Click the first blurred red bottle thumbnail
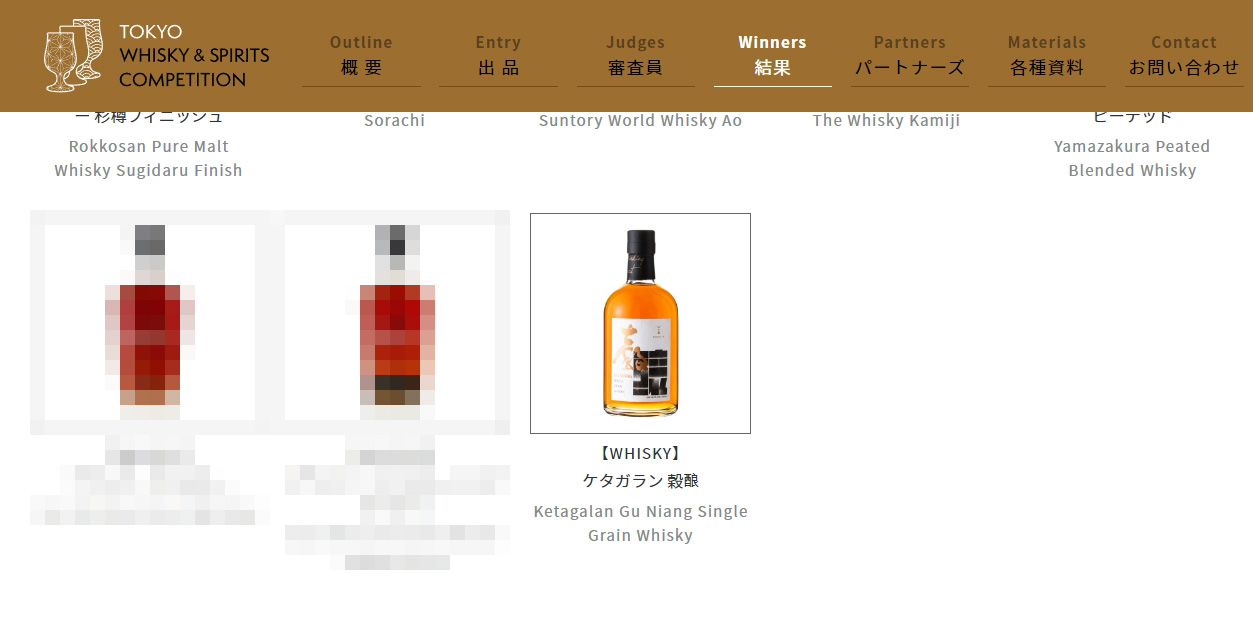 pos(149,322)
